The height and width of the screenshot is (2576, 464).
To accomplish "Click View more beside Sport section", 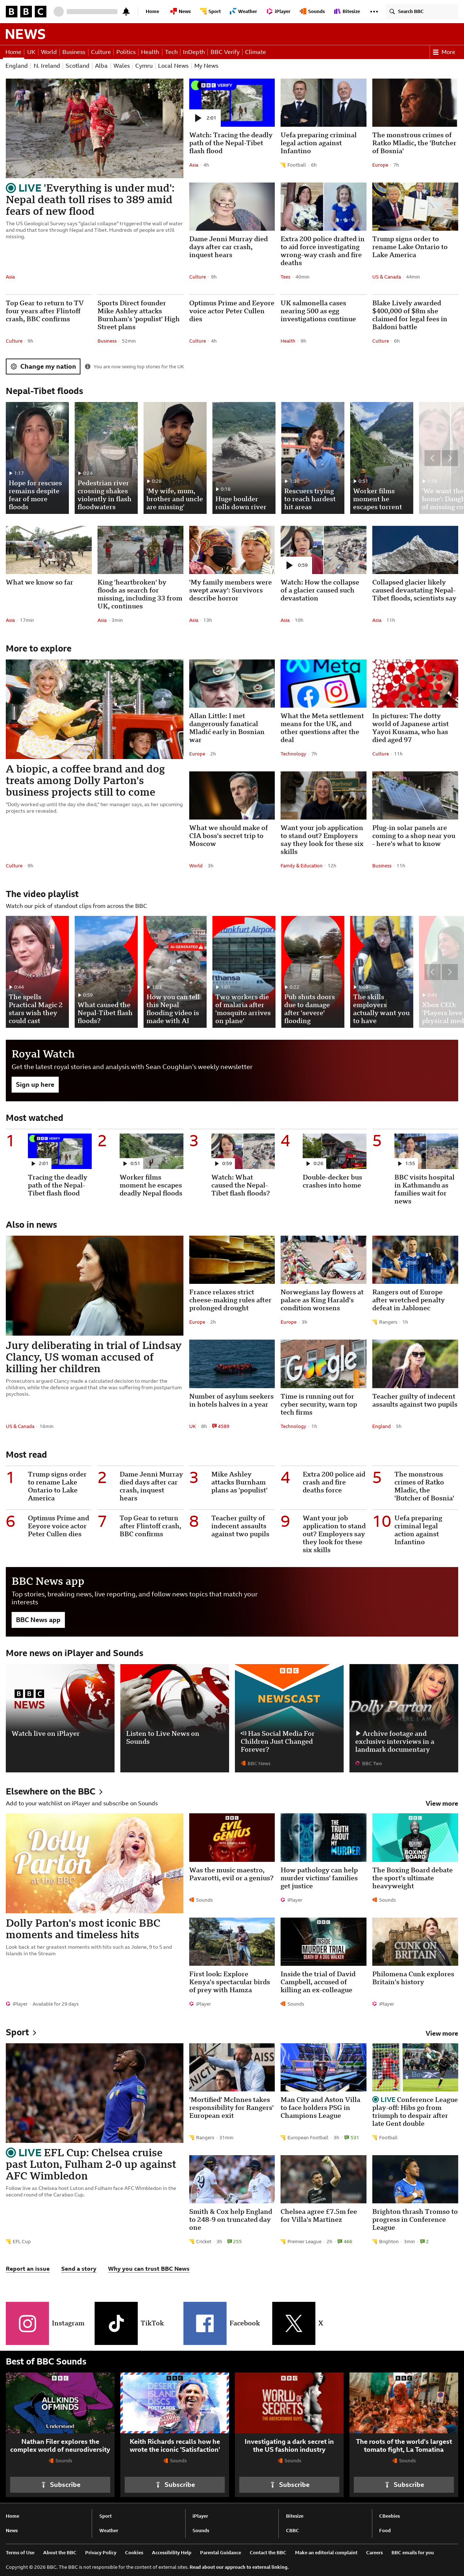I will 442,2034.
